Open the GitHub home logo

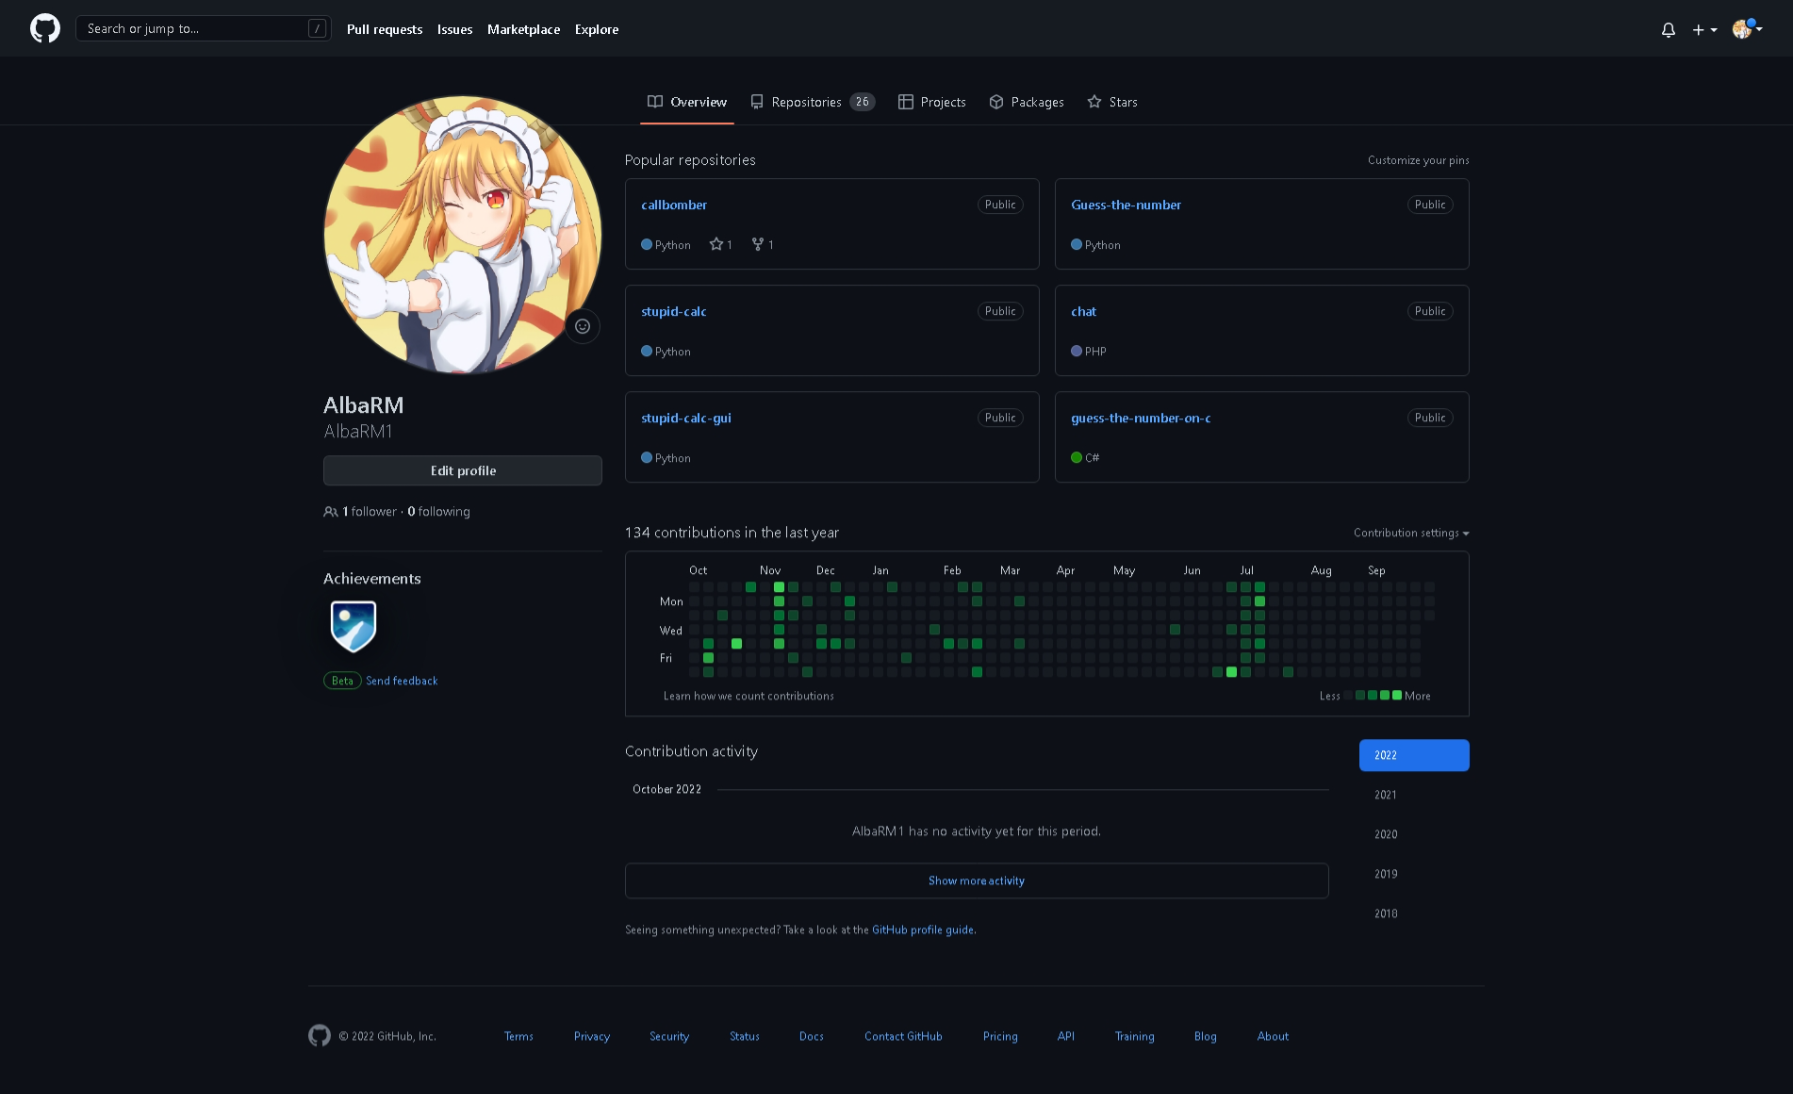click(x=45, y=29)
